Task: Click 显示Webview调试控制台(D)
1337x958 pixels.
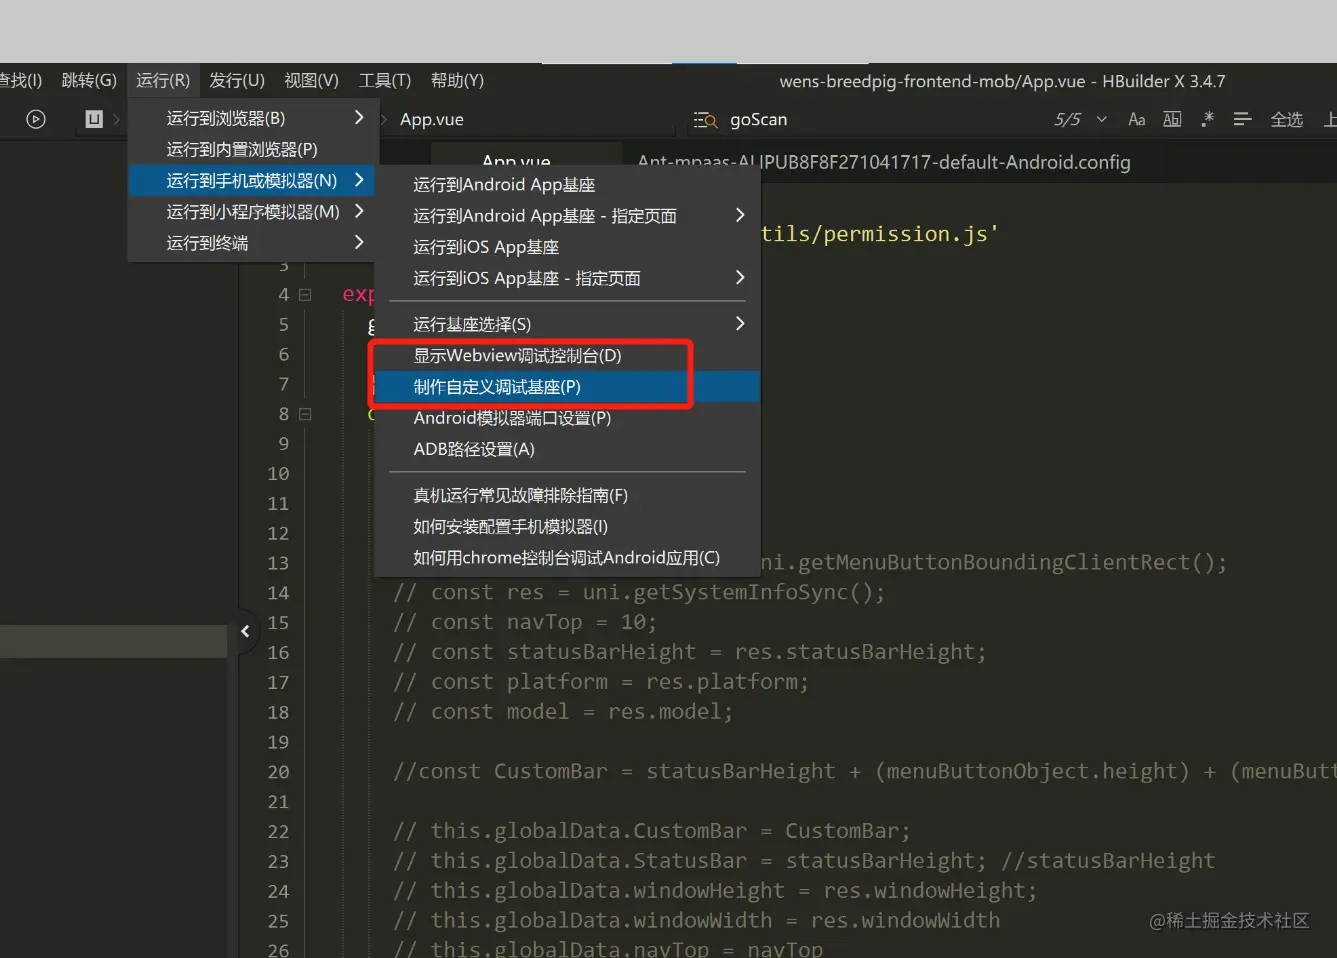Action: pyautogui.click(x=567, y=355)
